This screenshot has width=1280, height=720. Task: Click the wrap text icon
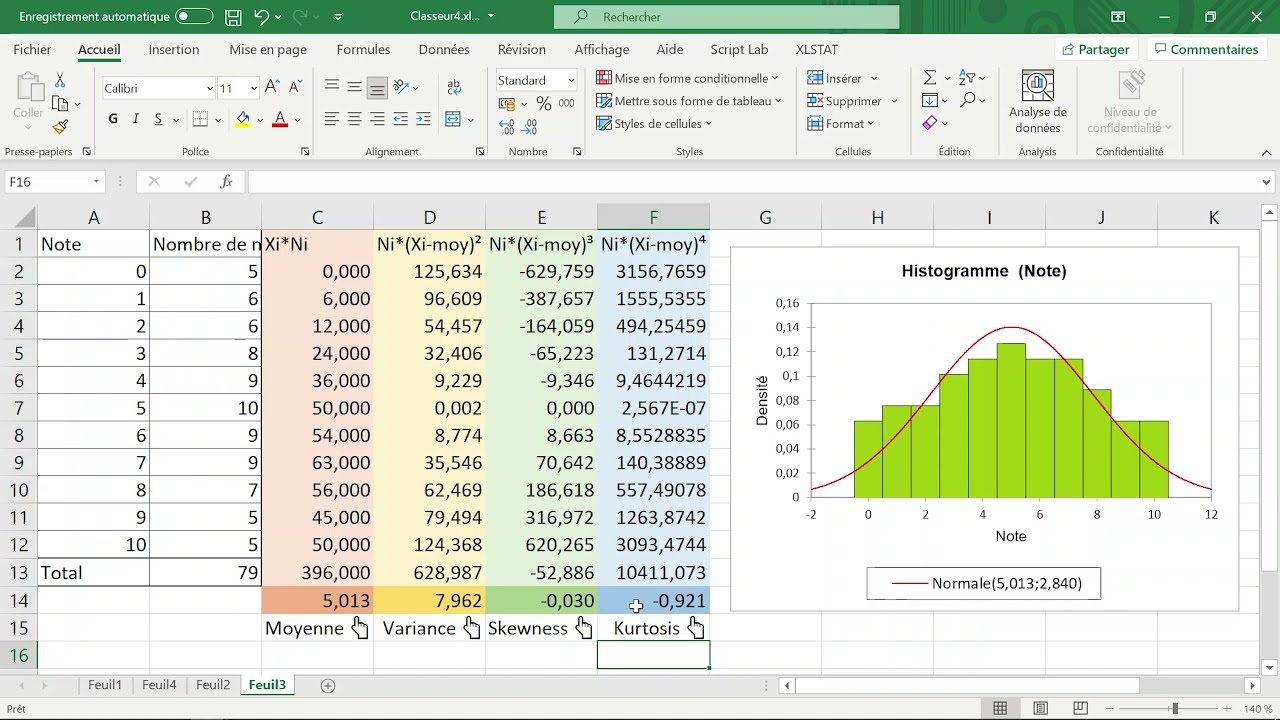453,87
